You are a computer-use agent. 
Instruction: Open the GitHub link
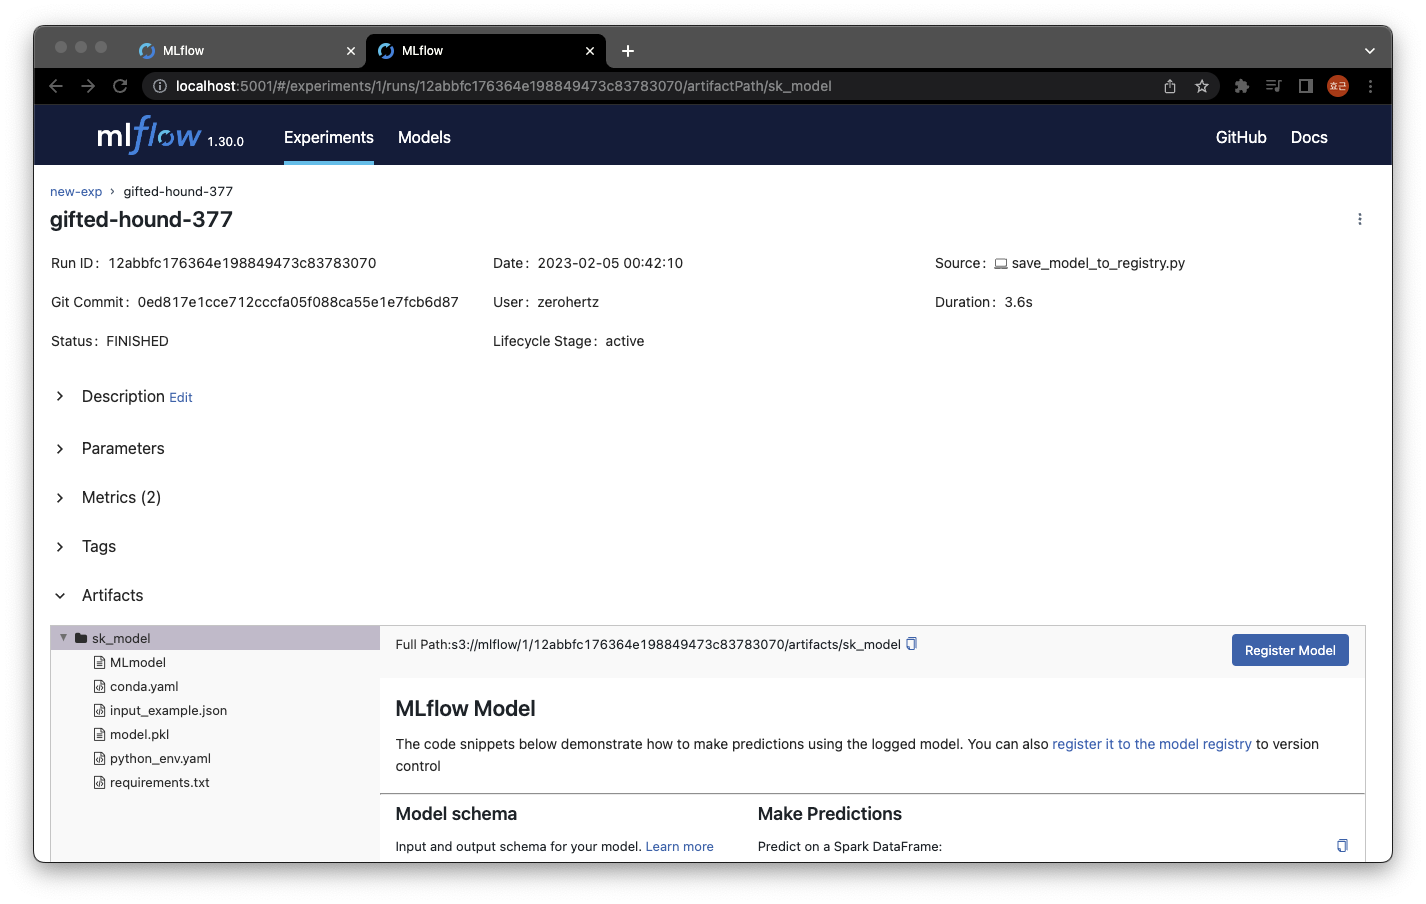tap(1241, 137)
